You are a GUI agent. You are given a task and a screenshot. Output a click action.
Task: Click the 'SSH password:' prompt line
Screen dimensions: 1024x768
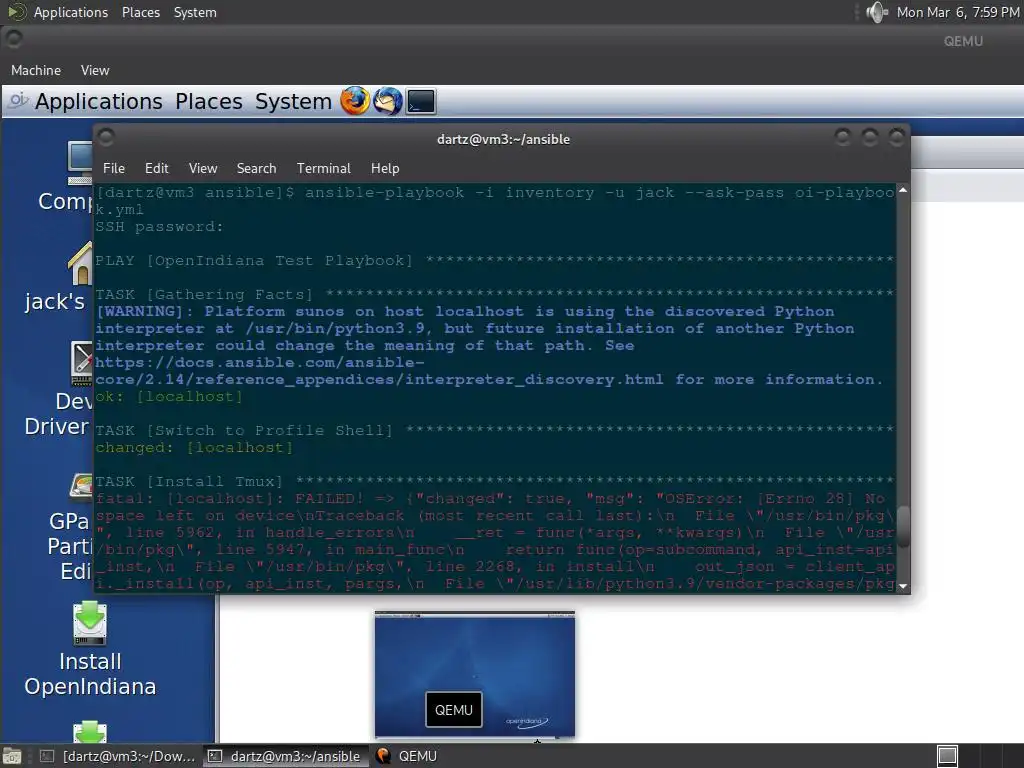coord(159,227)
